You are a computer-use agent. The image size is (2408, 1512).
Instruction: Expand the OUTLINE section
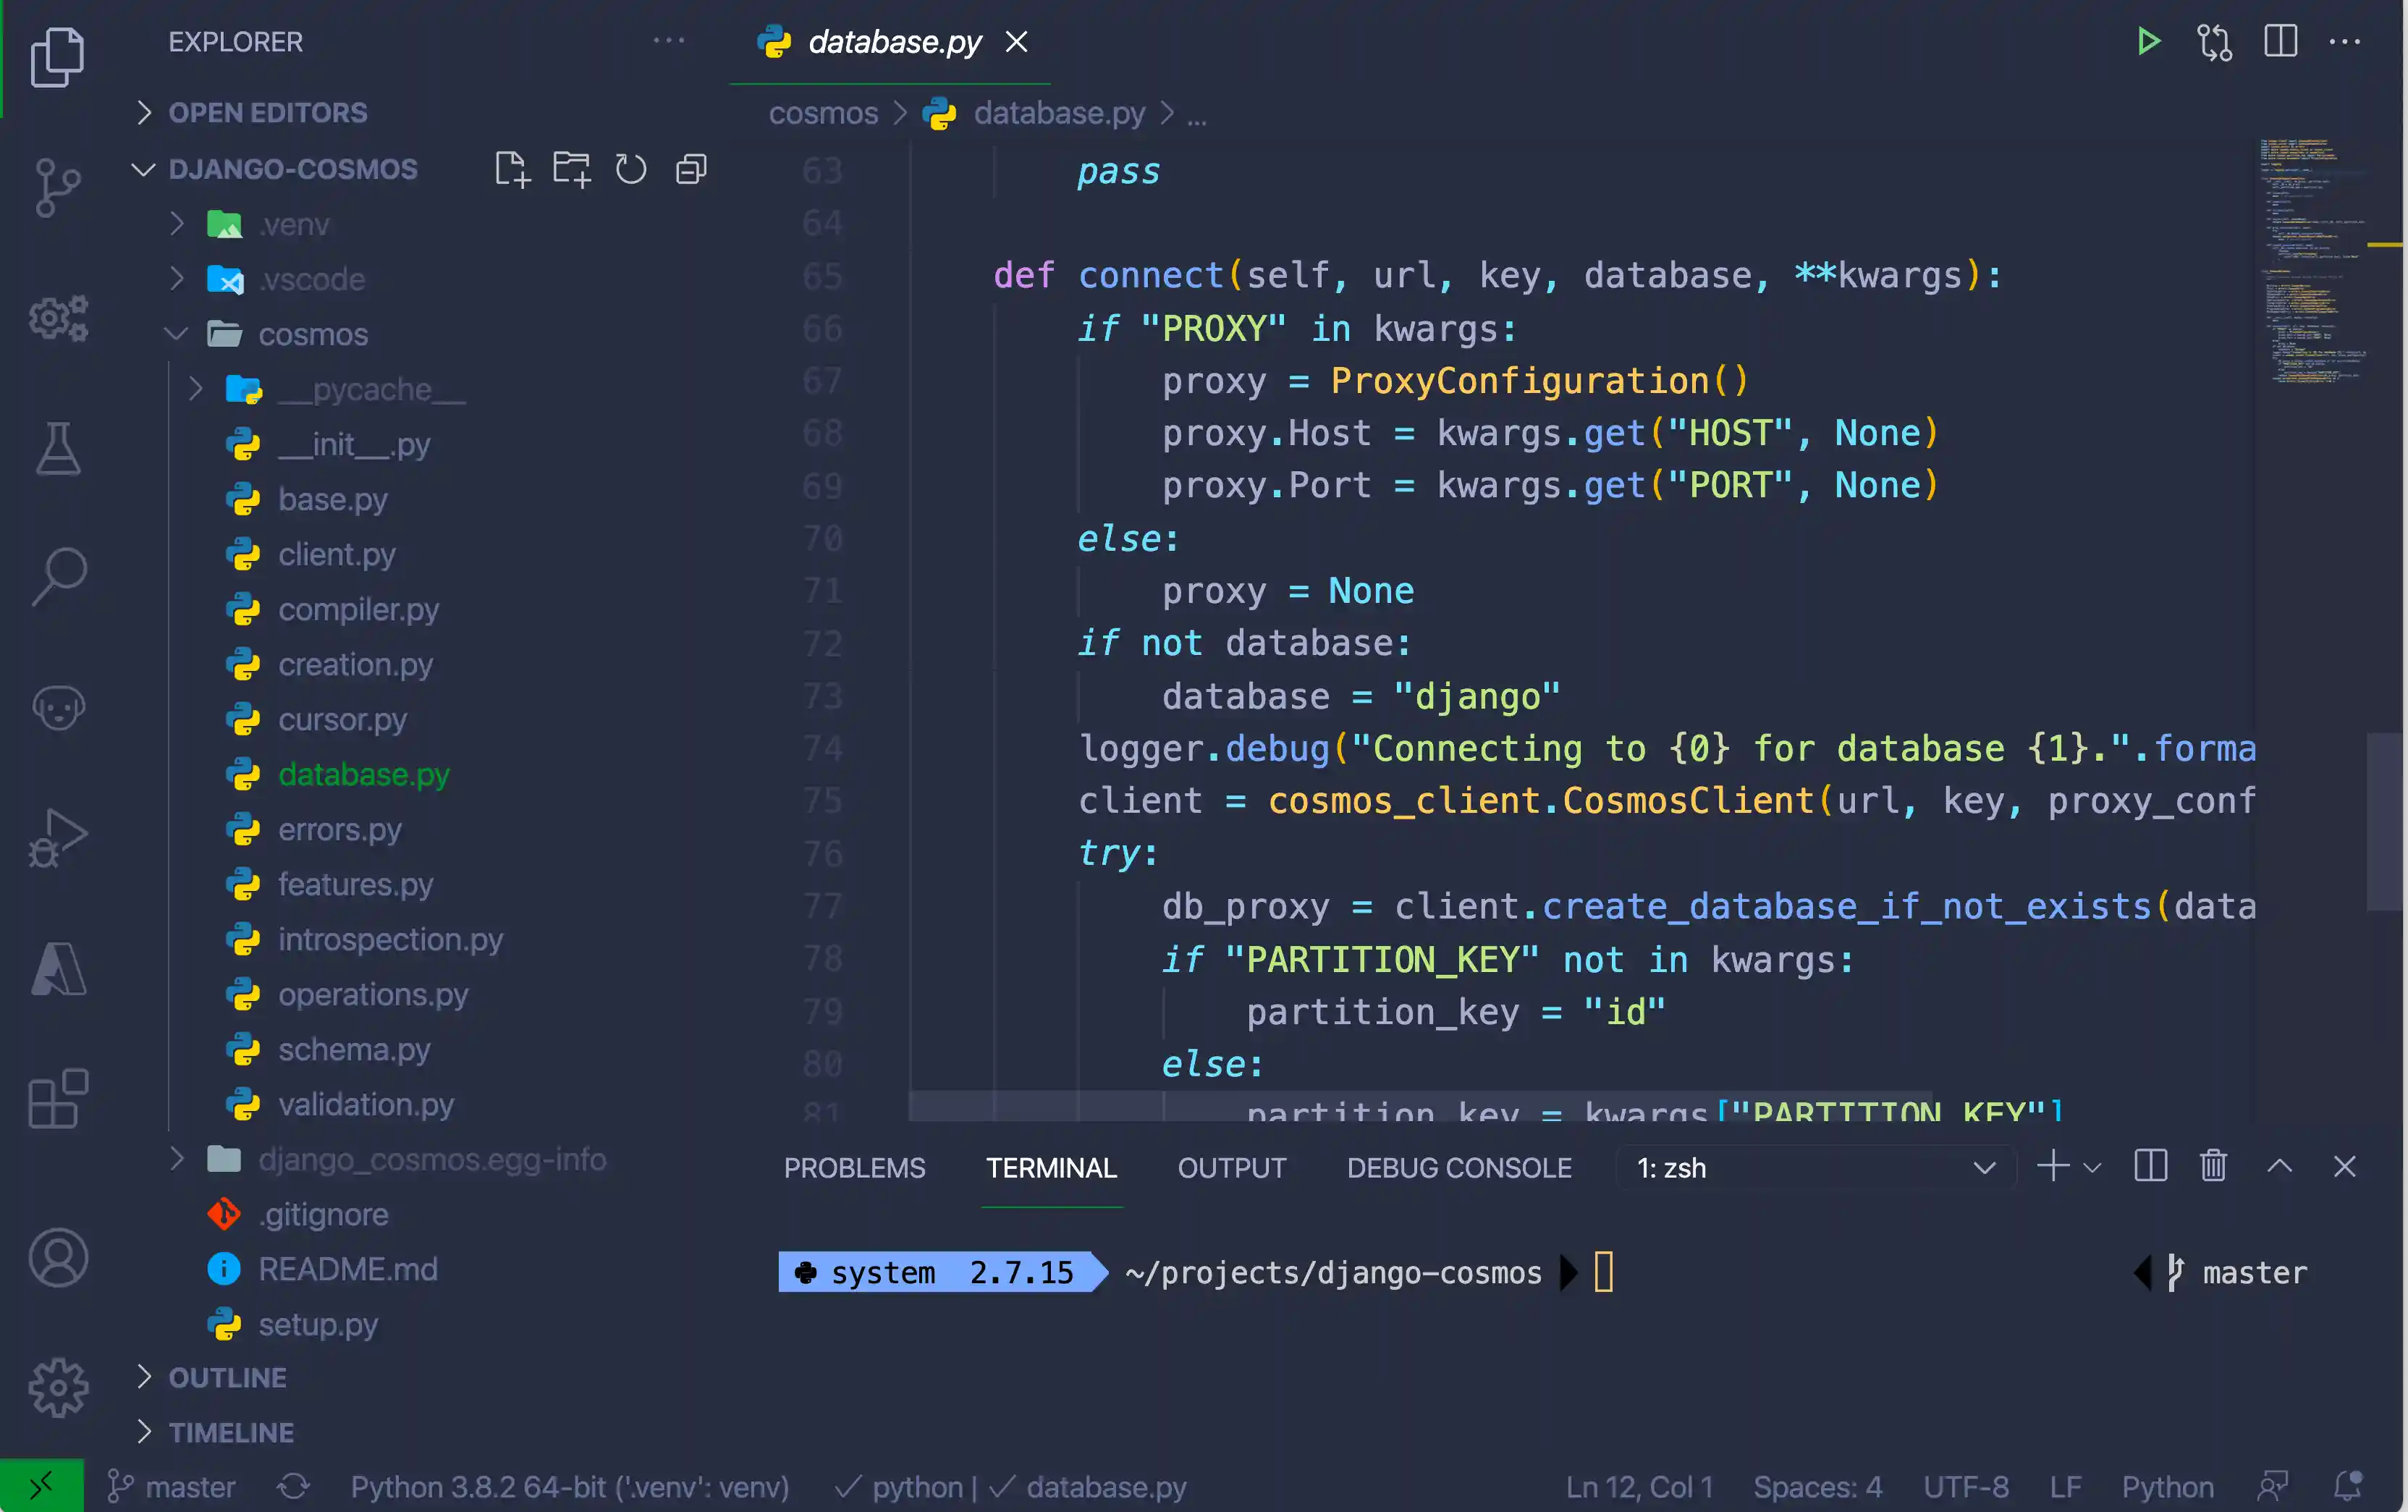tap(227, 1377)
